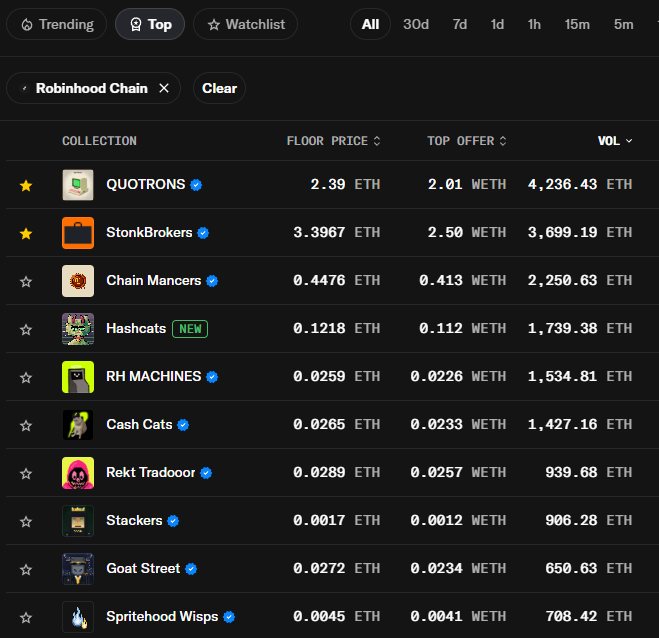Select the 5m time range

(x=623, y=24)
